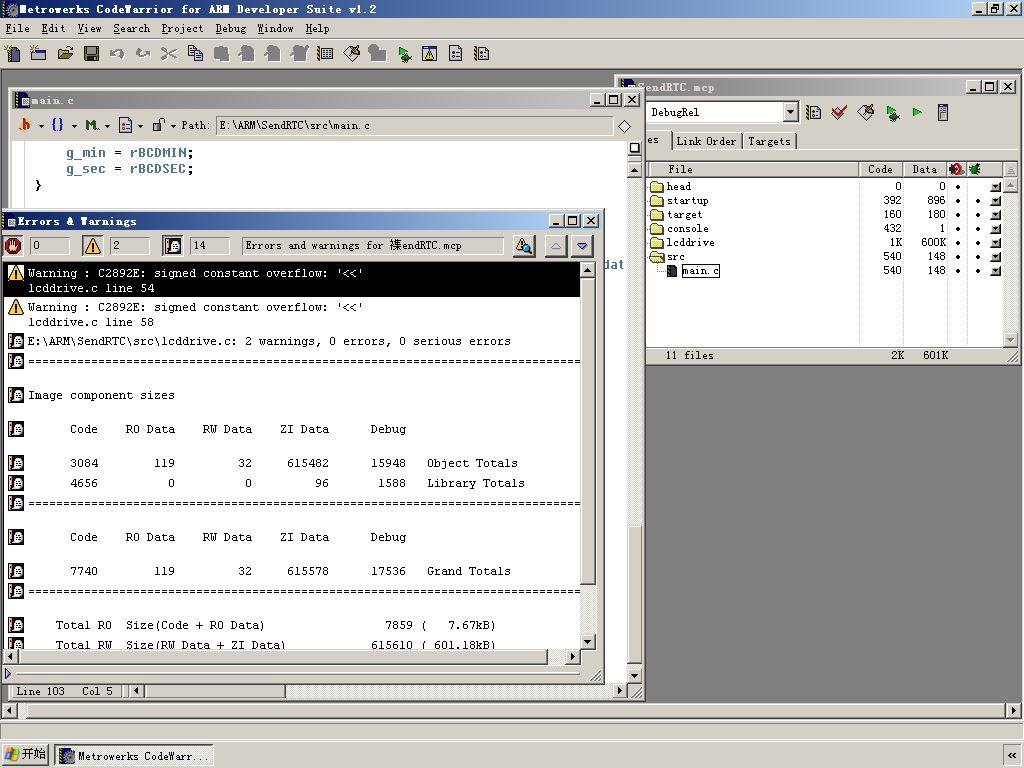Click the Debug bug icon in main toolbar

[x=404, y=54]
